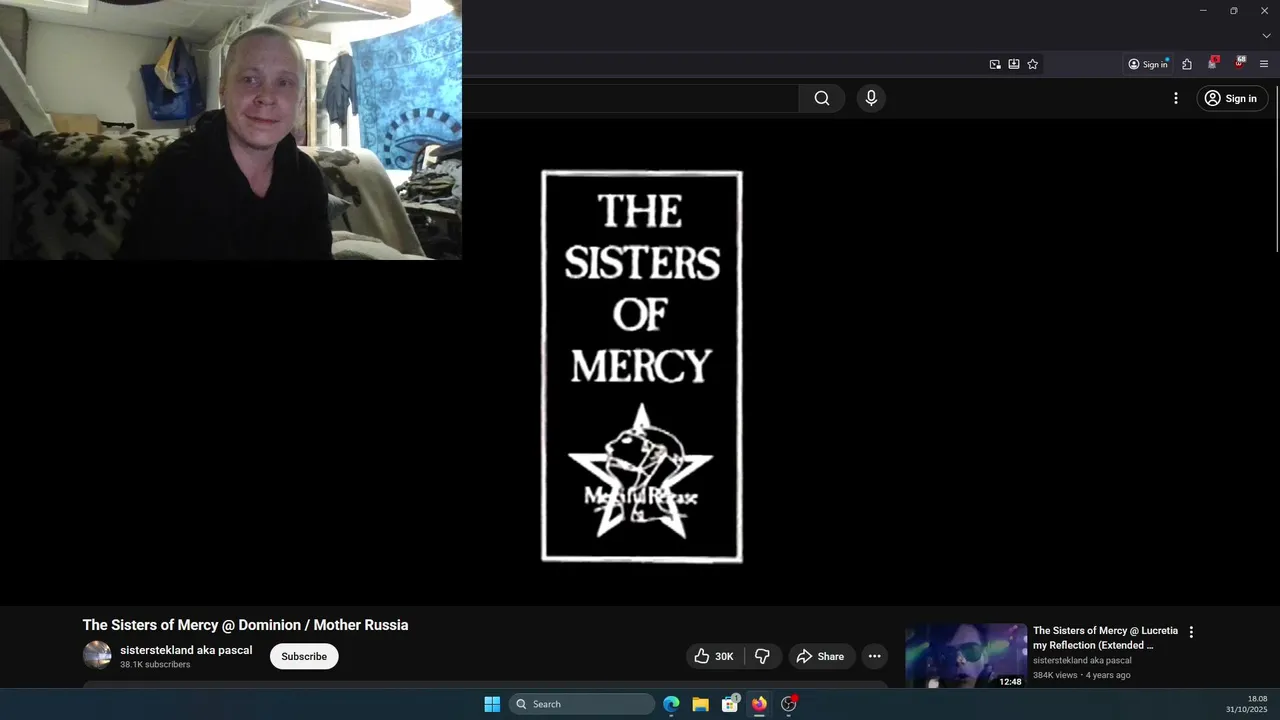Focus the YouTube search input field
Screen dimensions: 1280x720
coord(630,98)
